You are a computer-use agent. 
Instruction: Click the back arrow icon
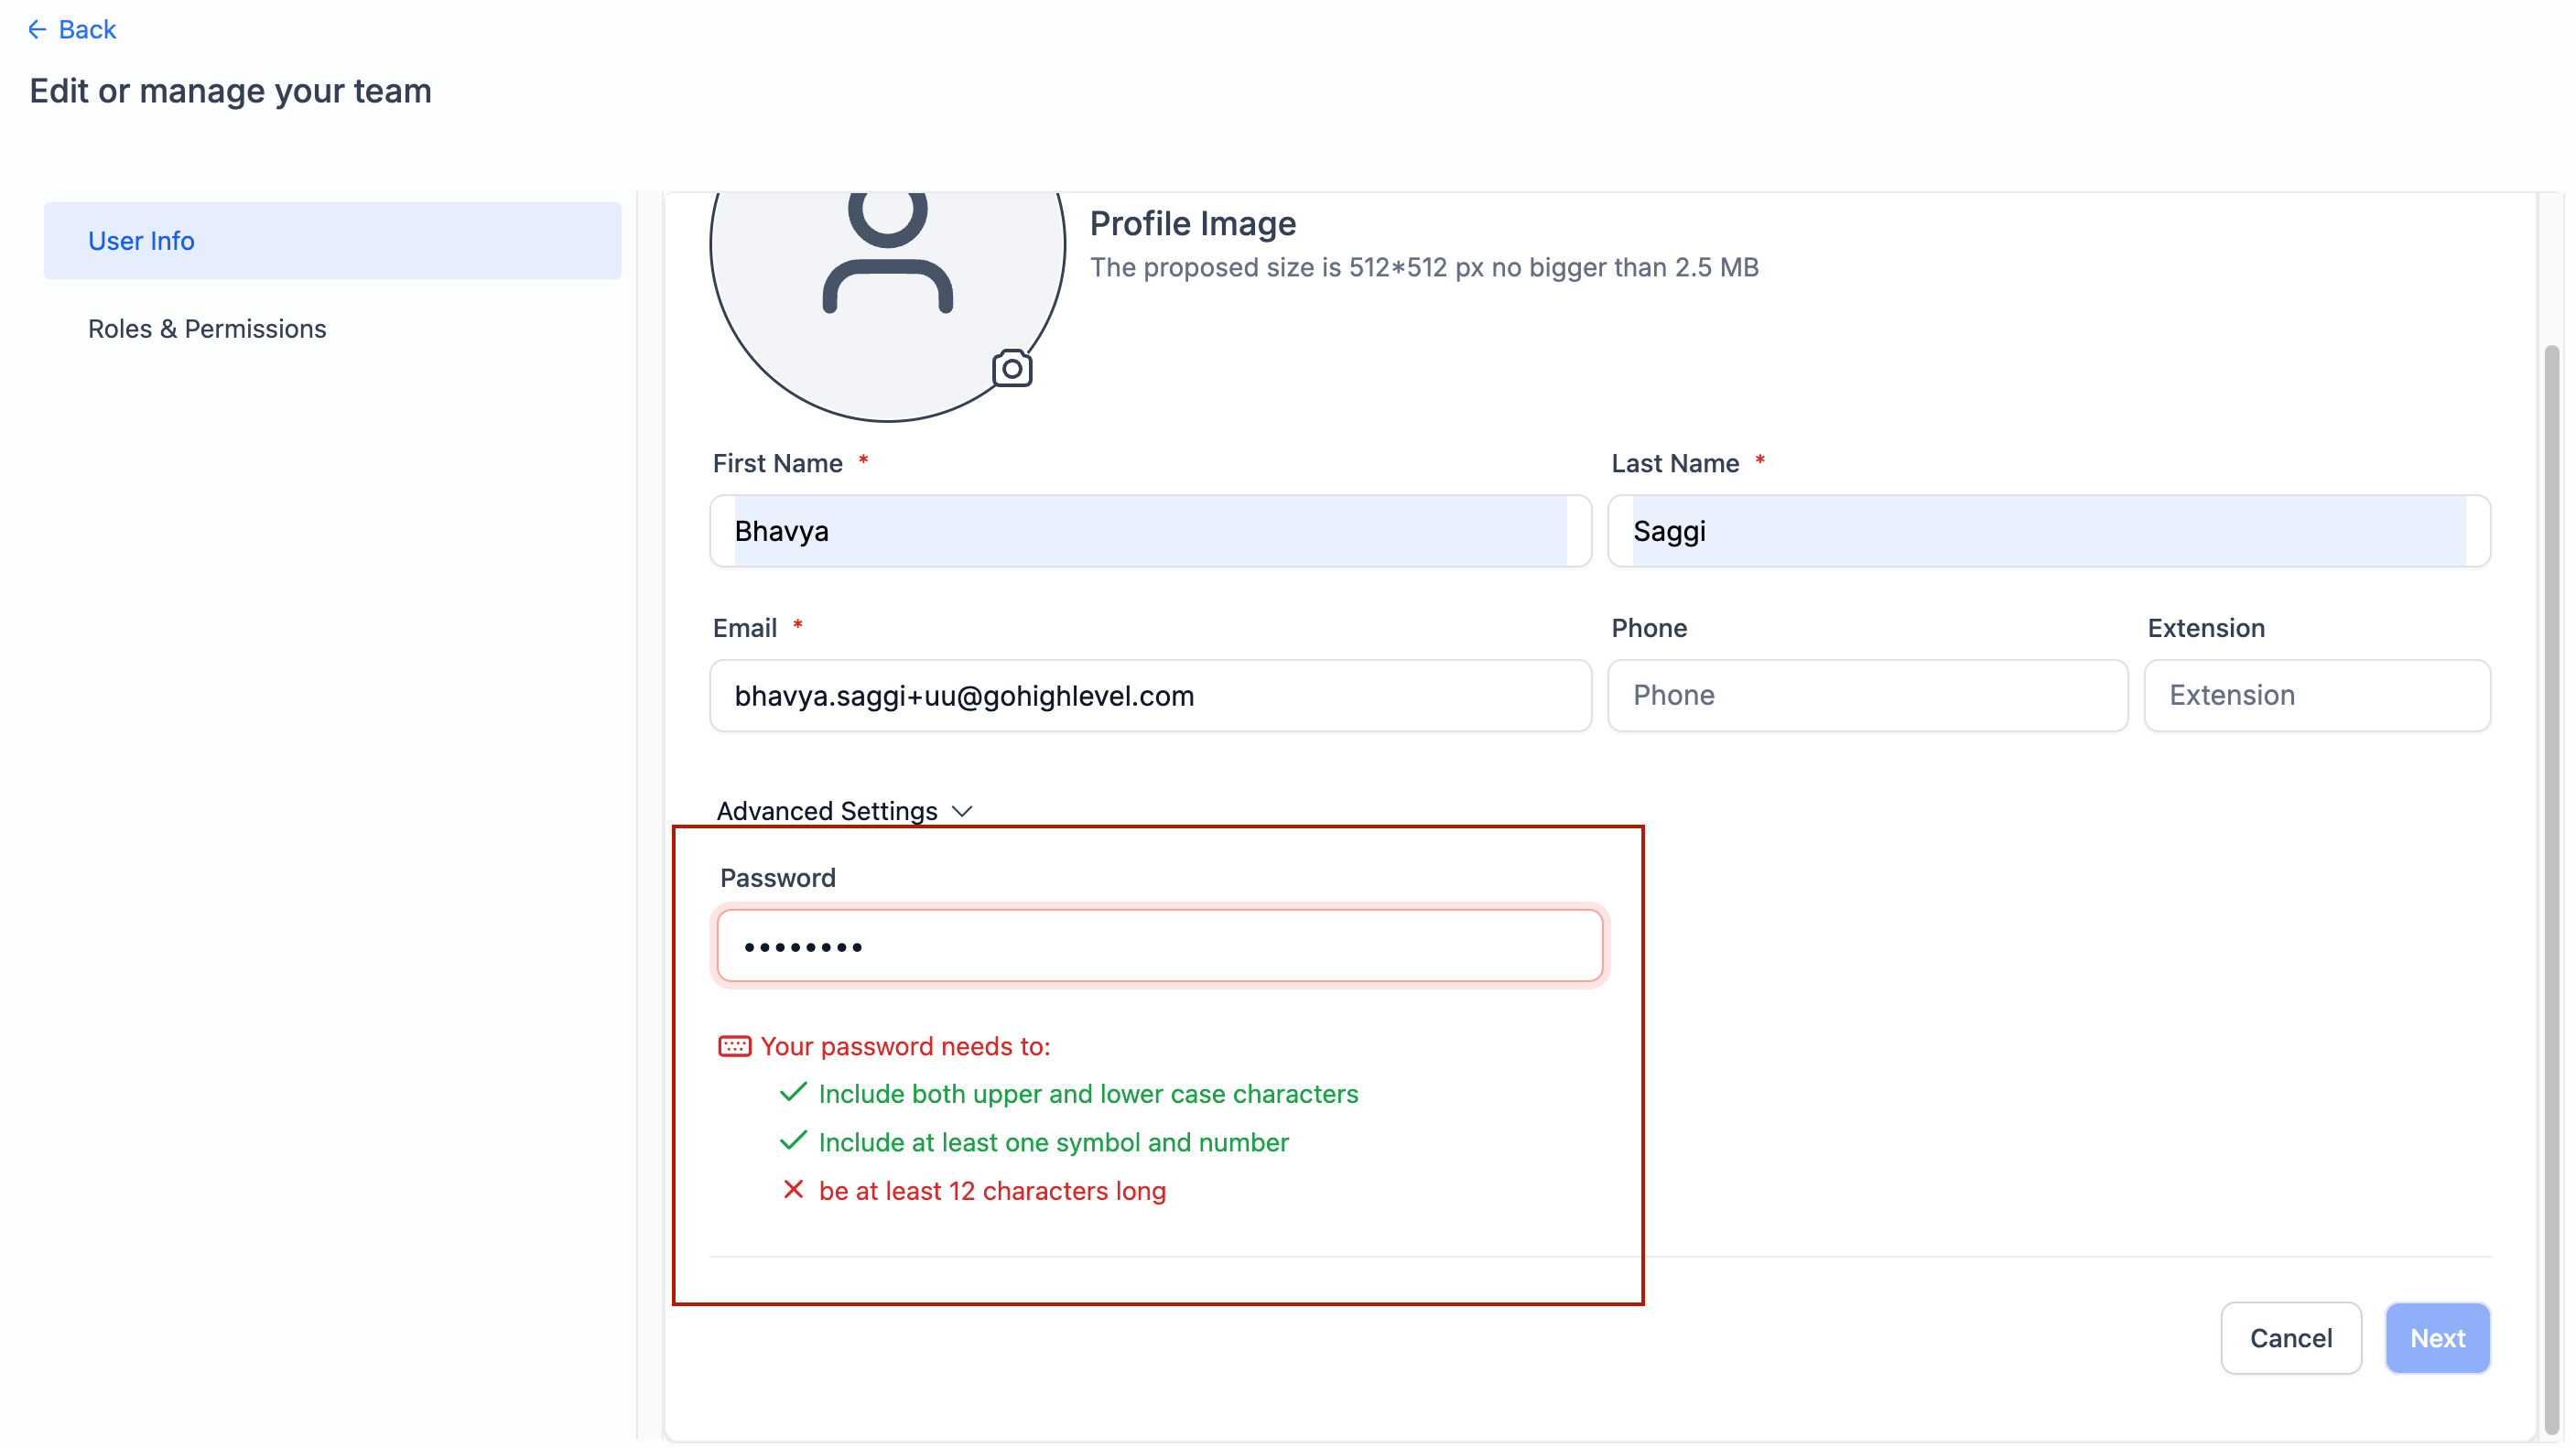(x=37, y=30)
